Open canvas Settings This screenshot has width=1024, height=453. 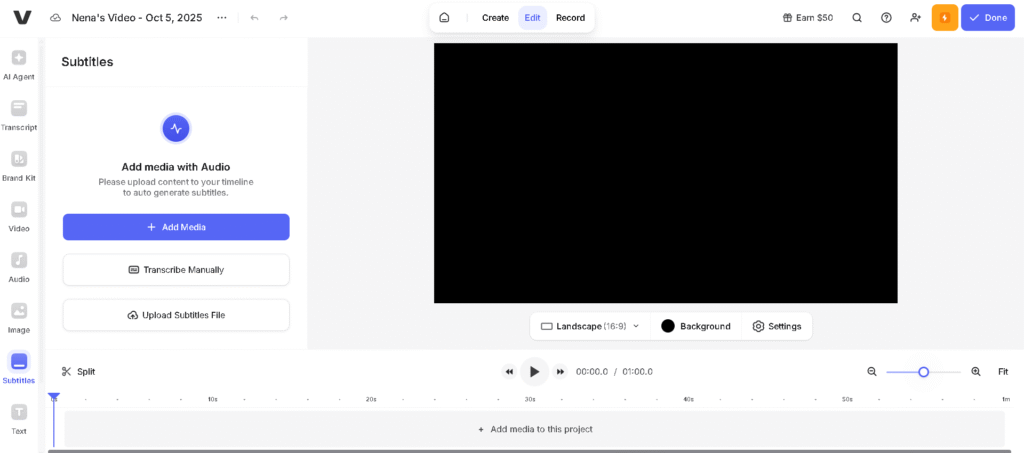pyautogui.click(x=777, y=326)
